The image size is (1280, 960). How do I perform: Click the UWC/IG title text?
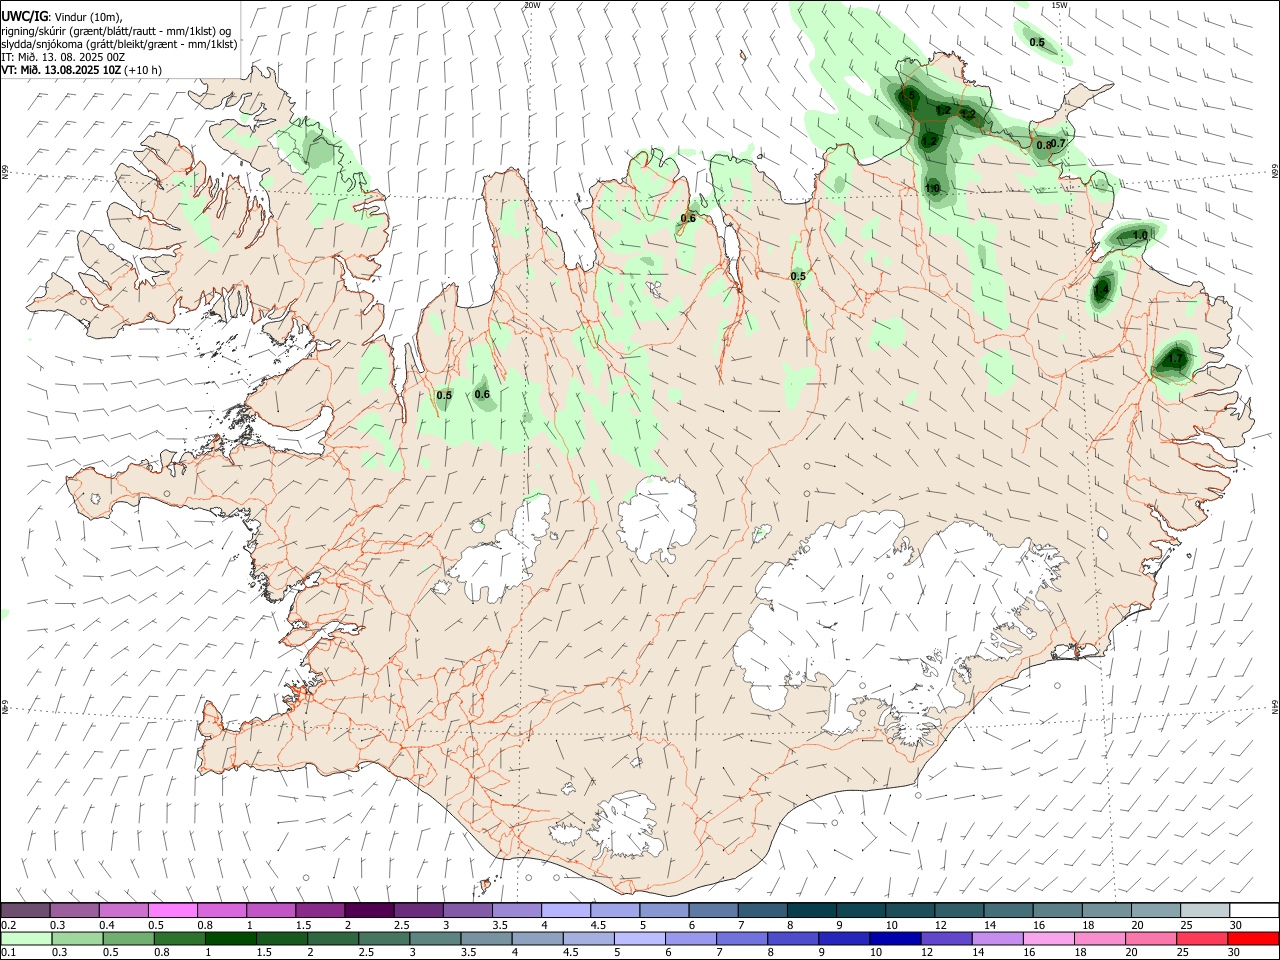[x=24, y=15]
